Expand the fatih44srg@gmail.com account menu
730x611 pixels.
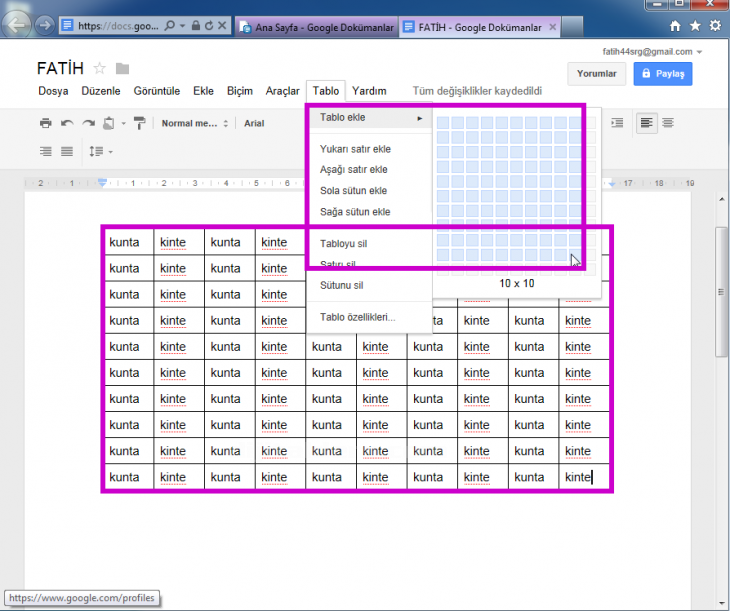tap(652, 51)
